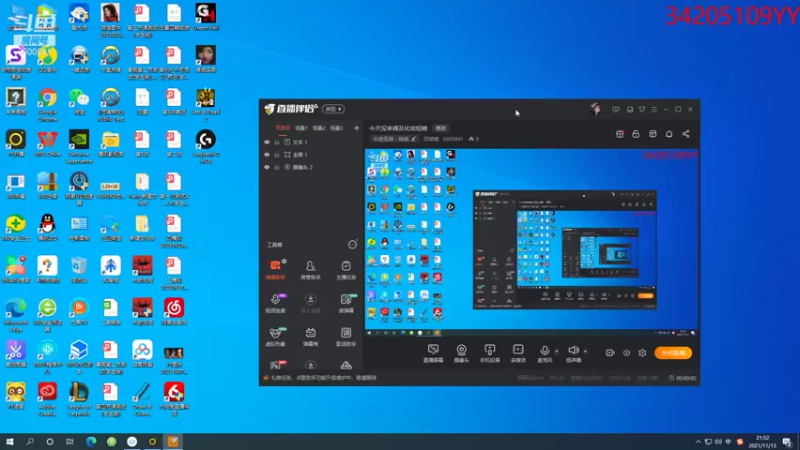Switch to the 场景2 scene tab

[319, 128]
